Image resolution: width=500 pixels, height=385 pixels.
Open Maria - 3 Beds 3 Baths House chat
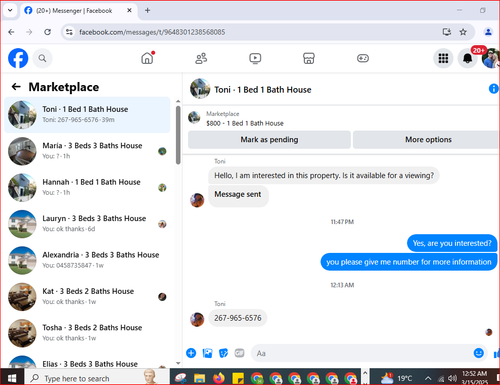click(87, 151)
